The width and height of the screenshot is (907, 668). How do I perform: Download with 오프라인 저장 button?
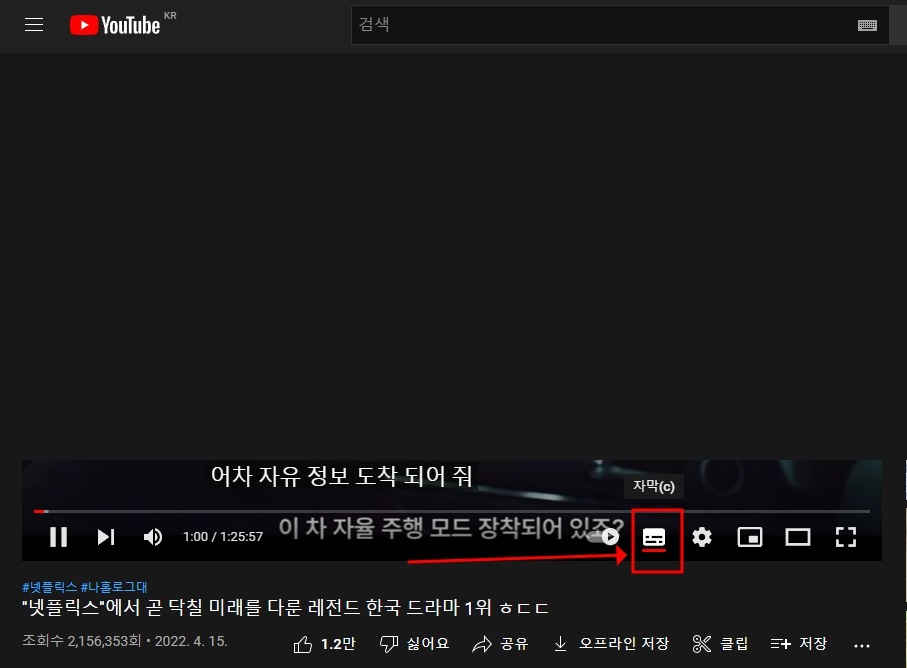(x=611, y=644)
